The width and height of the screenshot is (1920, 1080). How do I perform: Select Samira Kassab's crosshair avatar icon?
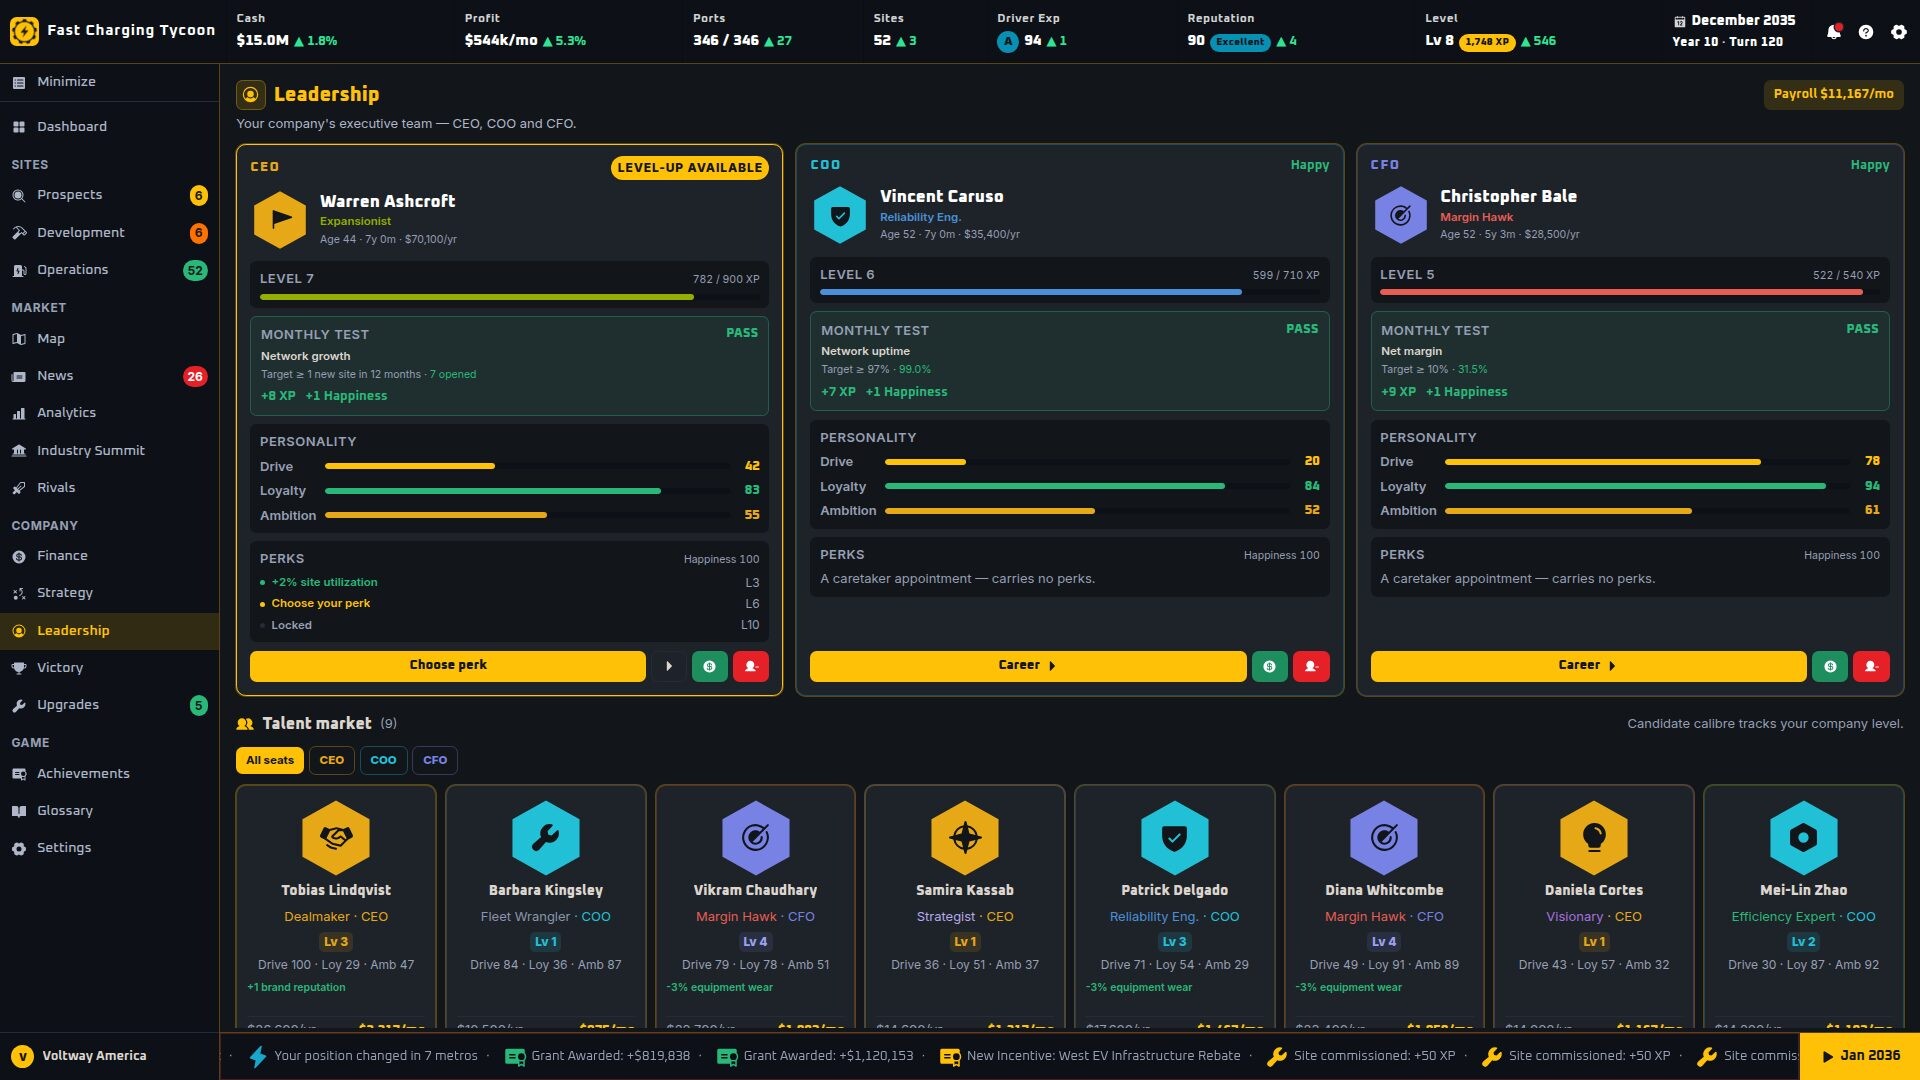click(x=965, y=838)
